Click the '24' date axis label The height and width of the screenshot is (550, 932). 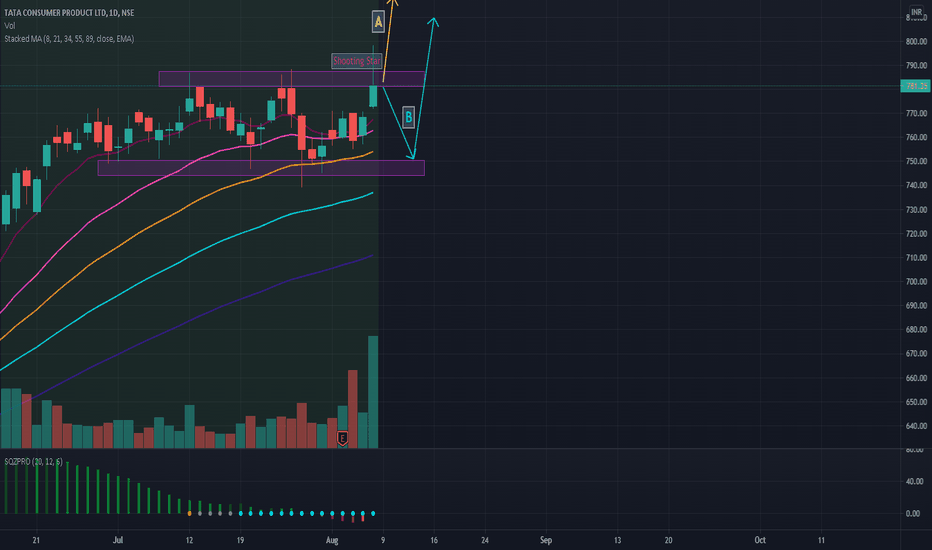pos(485,540)
